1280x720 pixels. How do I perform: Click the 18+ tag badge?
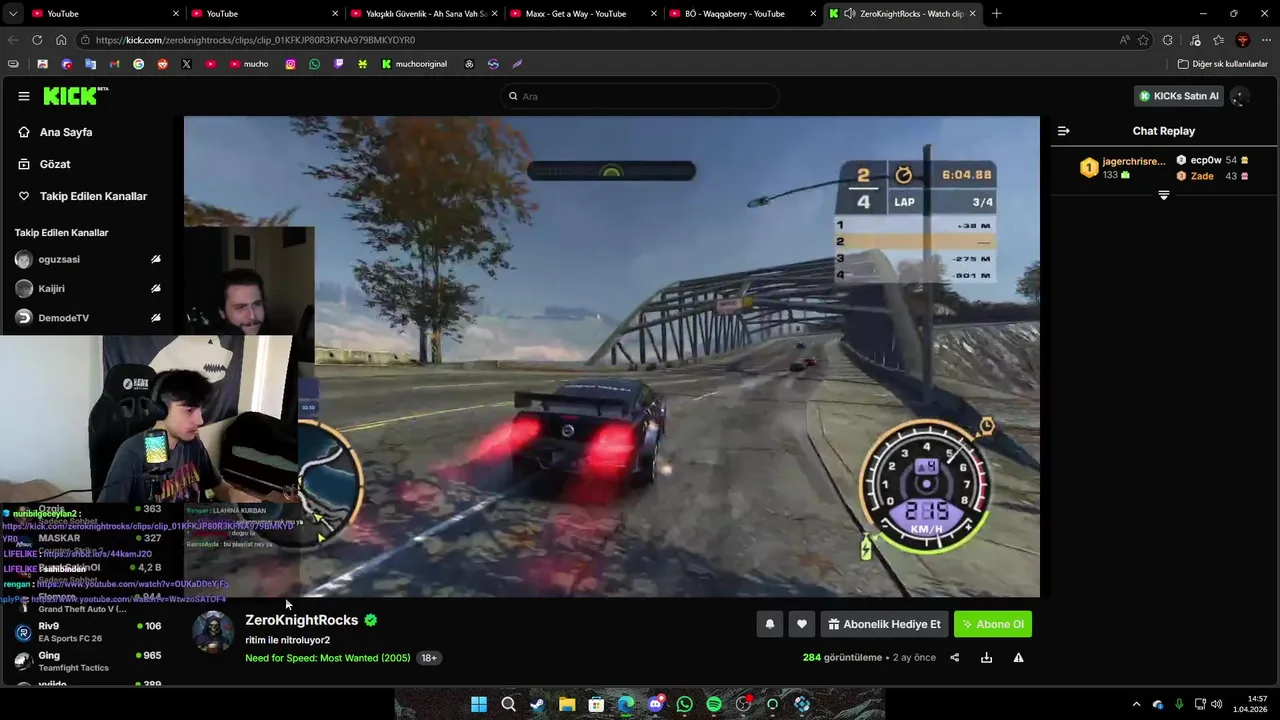click(429, 658)
